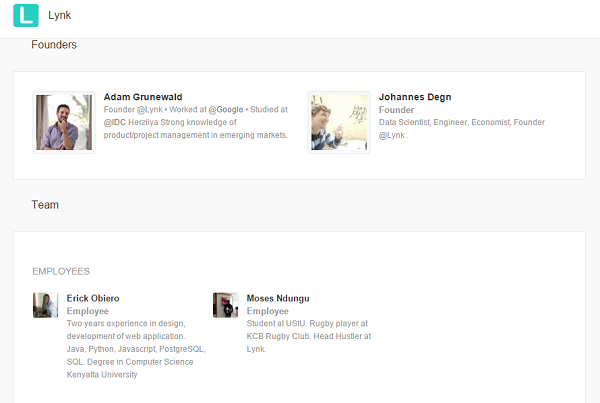Follow the @Google link in Adam's bio
The width and height of the screenshot is (600, 403).
226,109
